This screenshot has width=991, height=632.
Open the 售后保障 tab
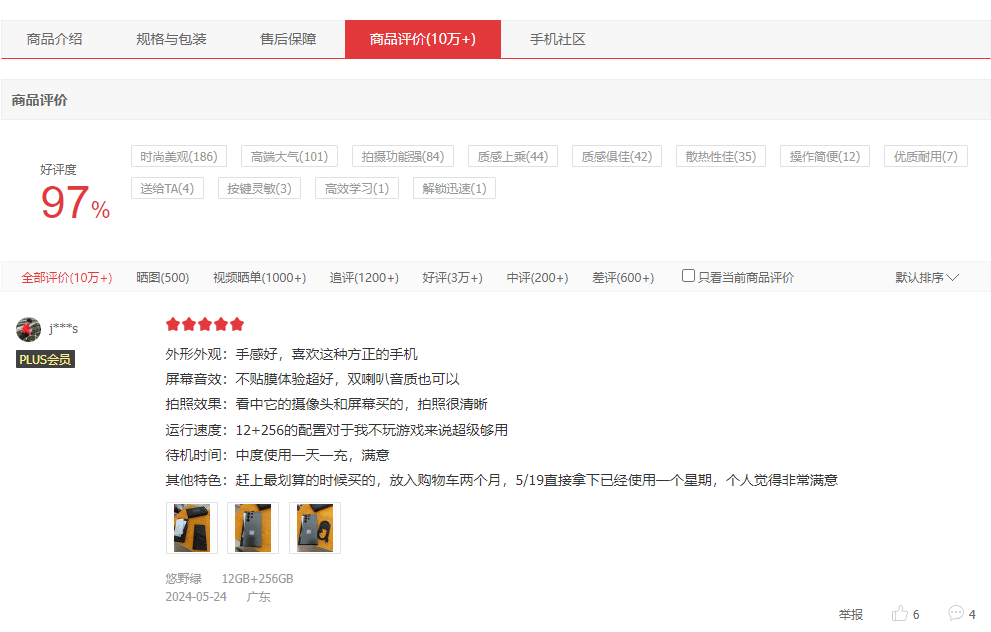[288, 39]
